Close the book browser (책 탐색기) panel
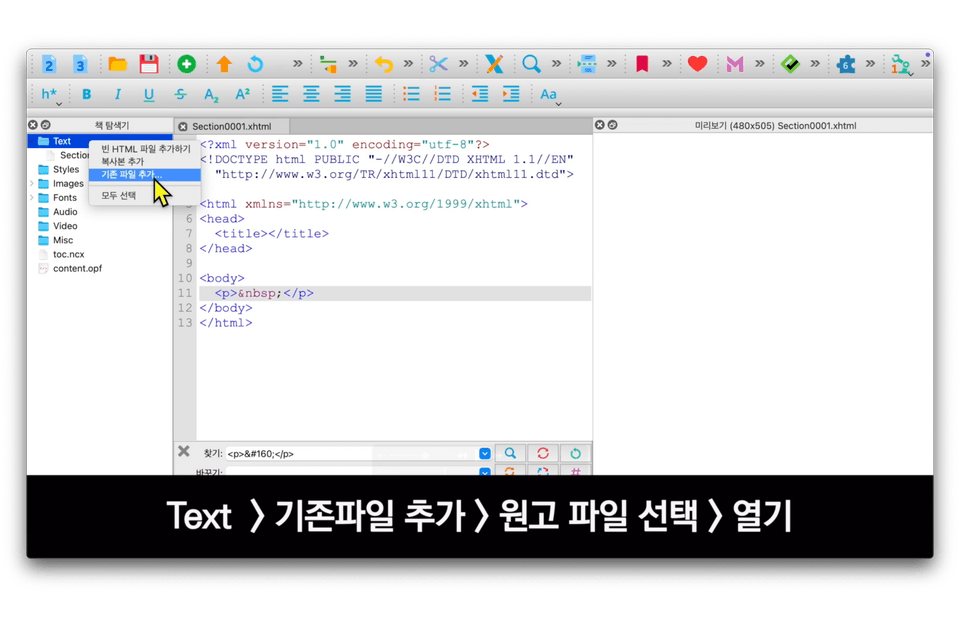This screenshot has height=625, width=960. 32,125
